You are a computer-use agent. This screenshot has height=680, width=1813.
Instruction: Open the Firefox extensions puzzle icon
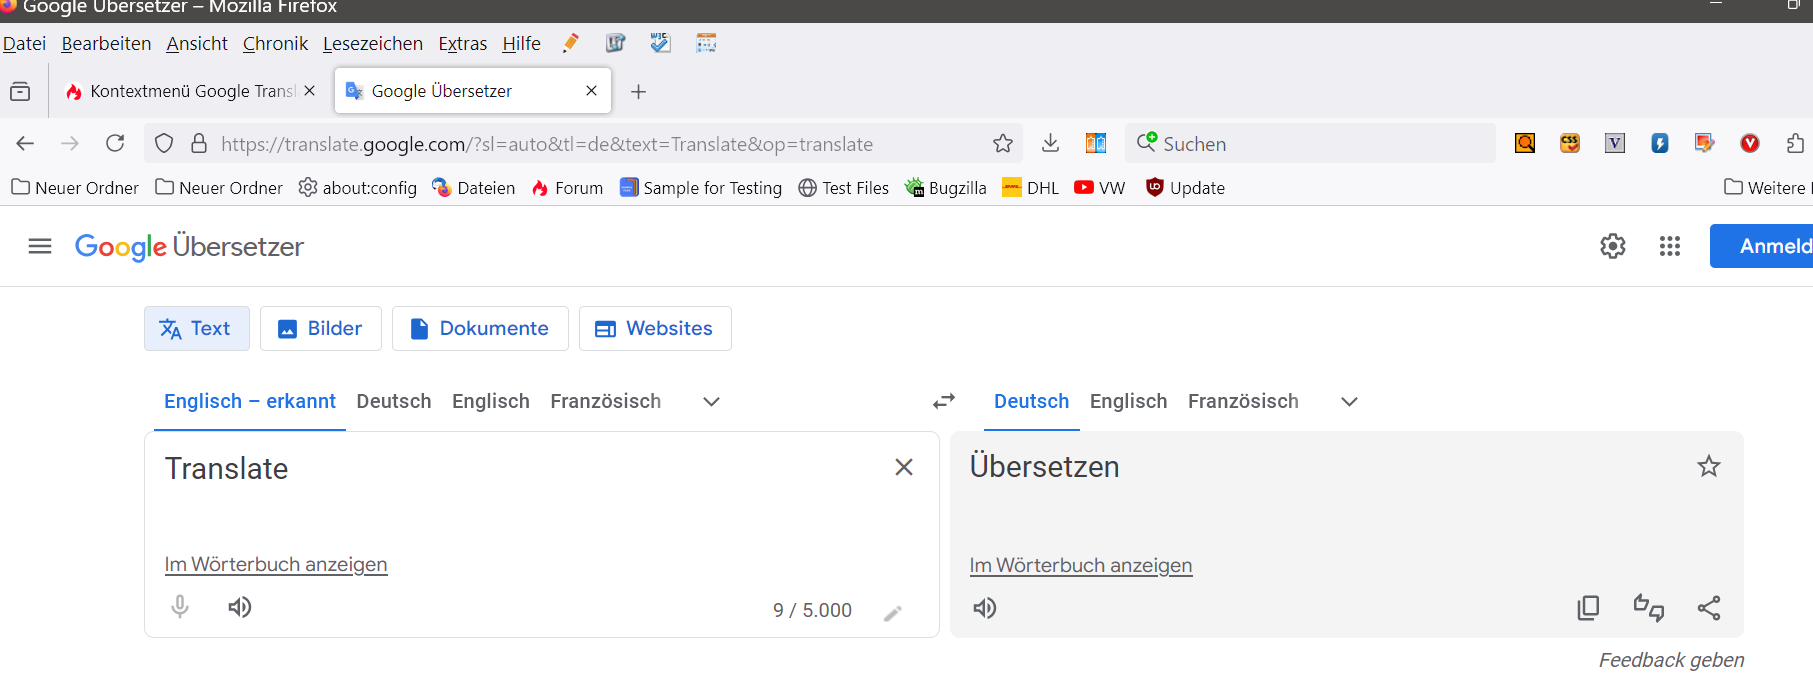[x=1795, y=143]
